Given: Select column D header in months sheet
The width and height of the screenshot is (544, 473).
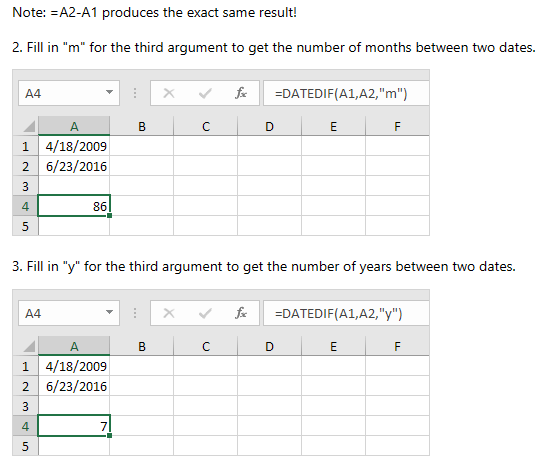Looking at the screenshot, I should [270, 126].
